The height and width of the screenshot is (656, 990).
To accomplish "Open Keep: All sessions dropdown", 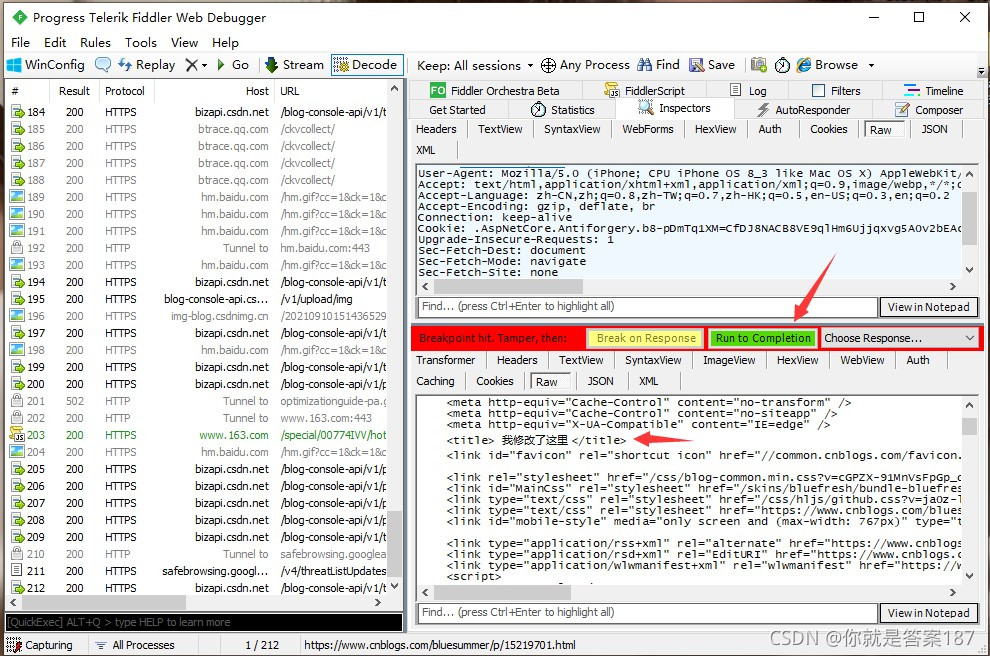I will pos(475,66).
